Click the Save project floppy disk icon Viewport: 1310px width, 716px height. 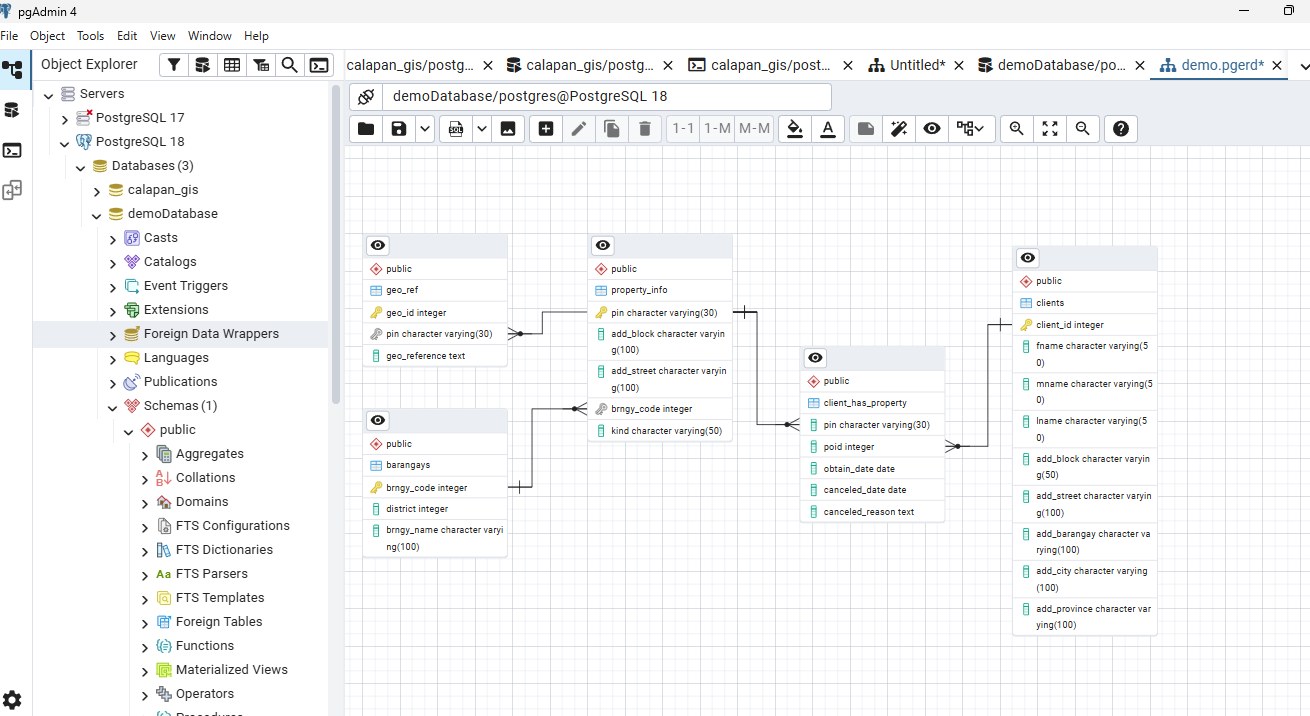click(399, 129)
